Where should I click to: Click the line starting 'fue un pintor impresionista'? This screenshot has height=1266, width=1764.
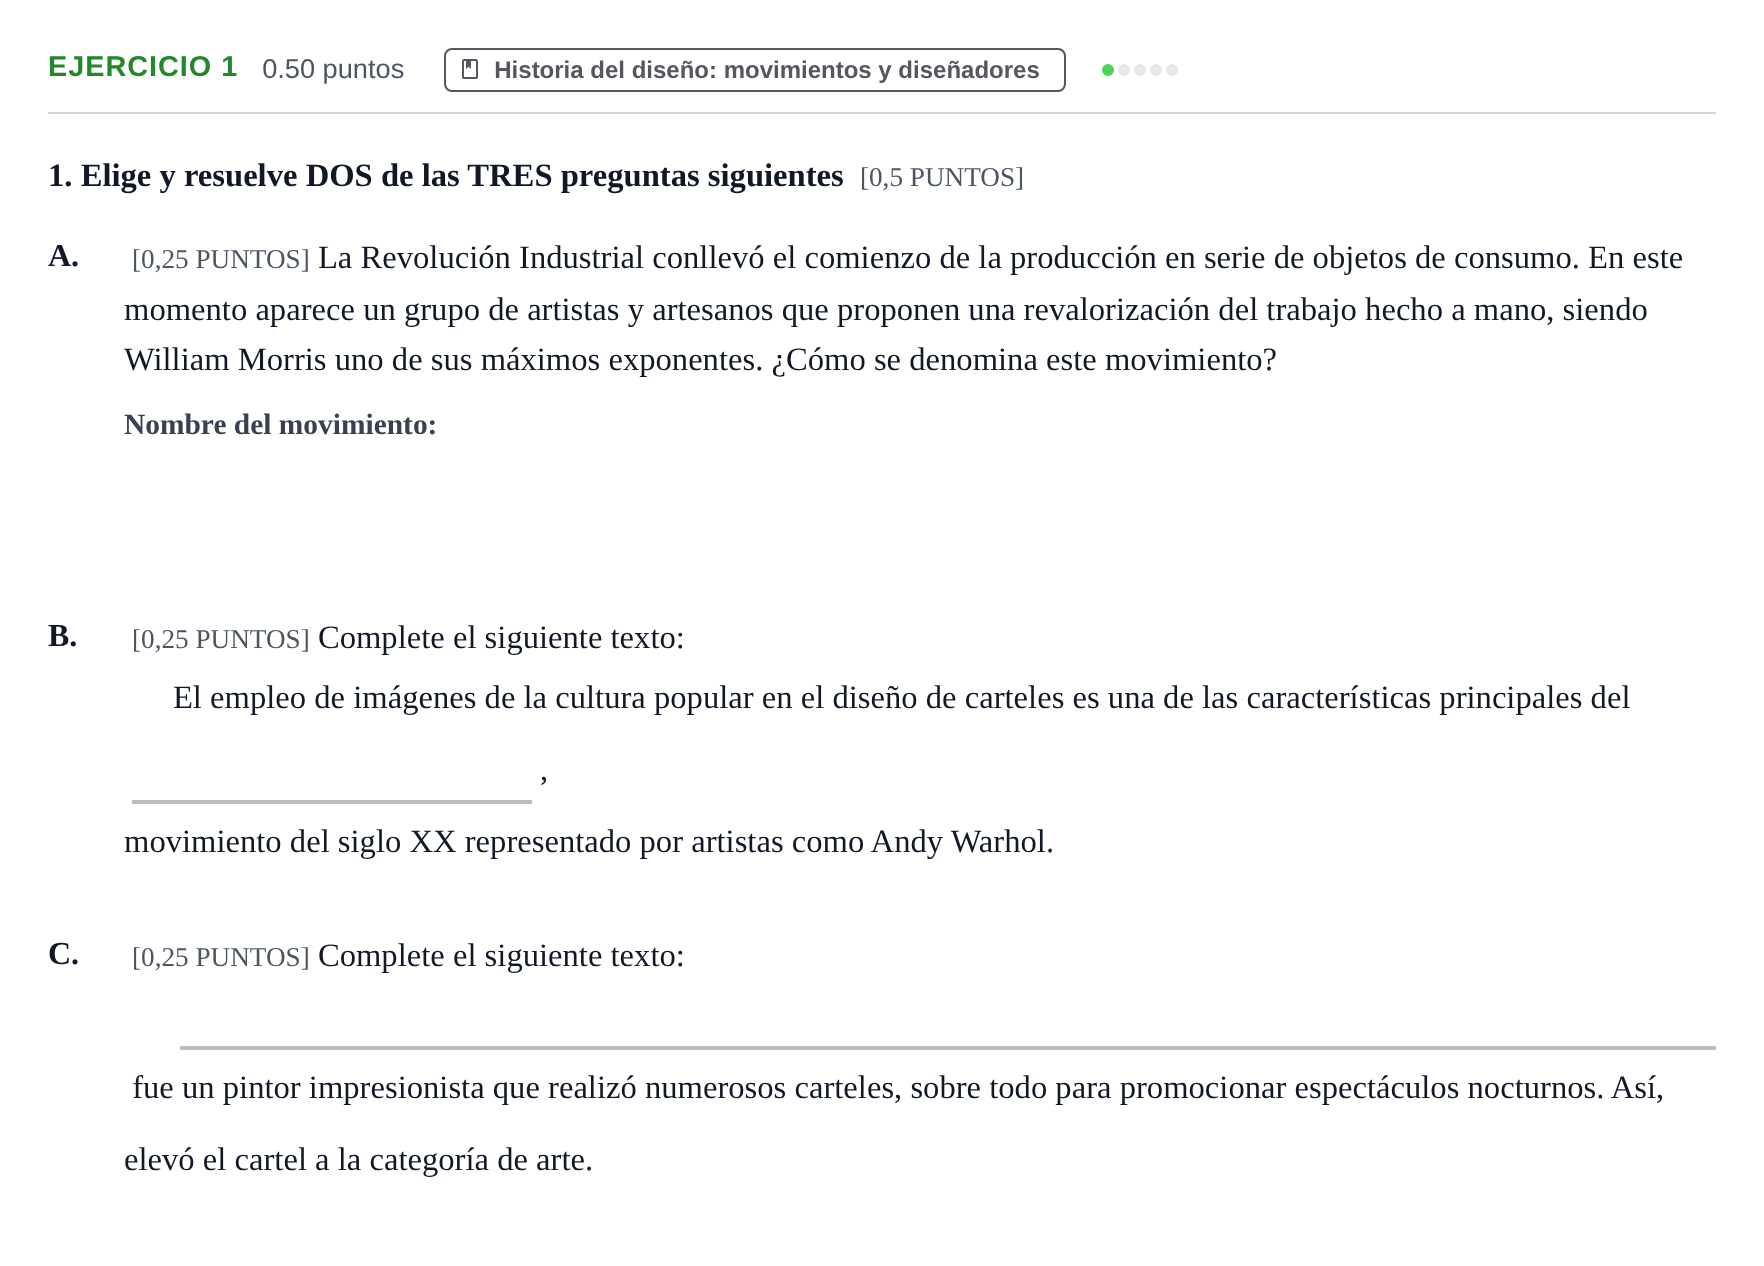(898, 1088)
